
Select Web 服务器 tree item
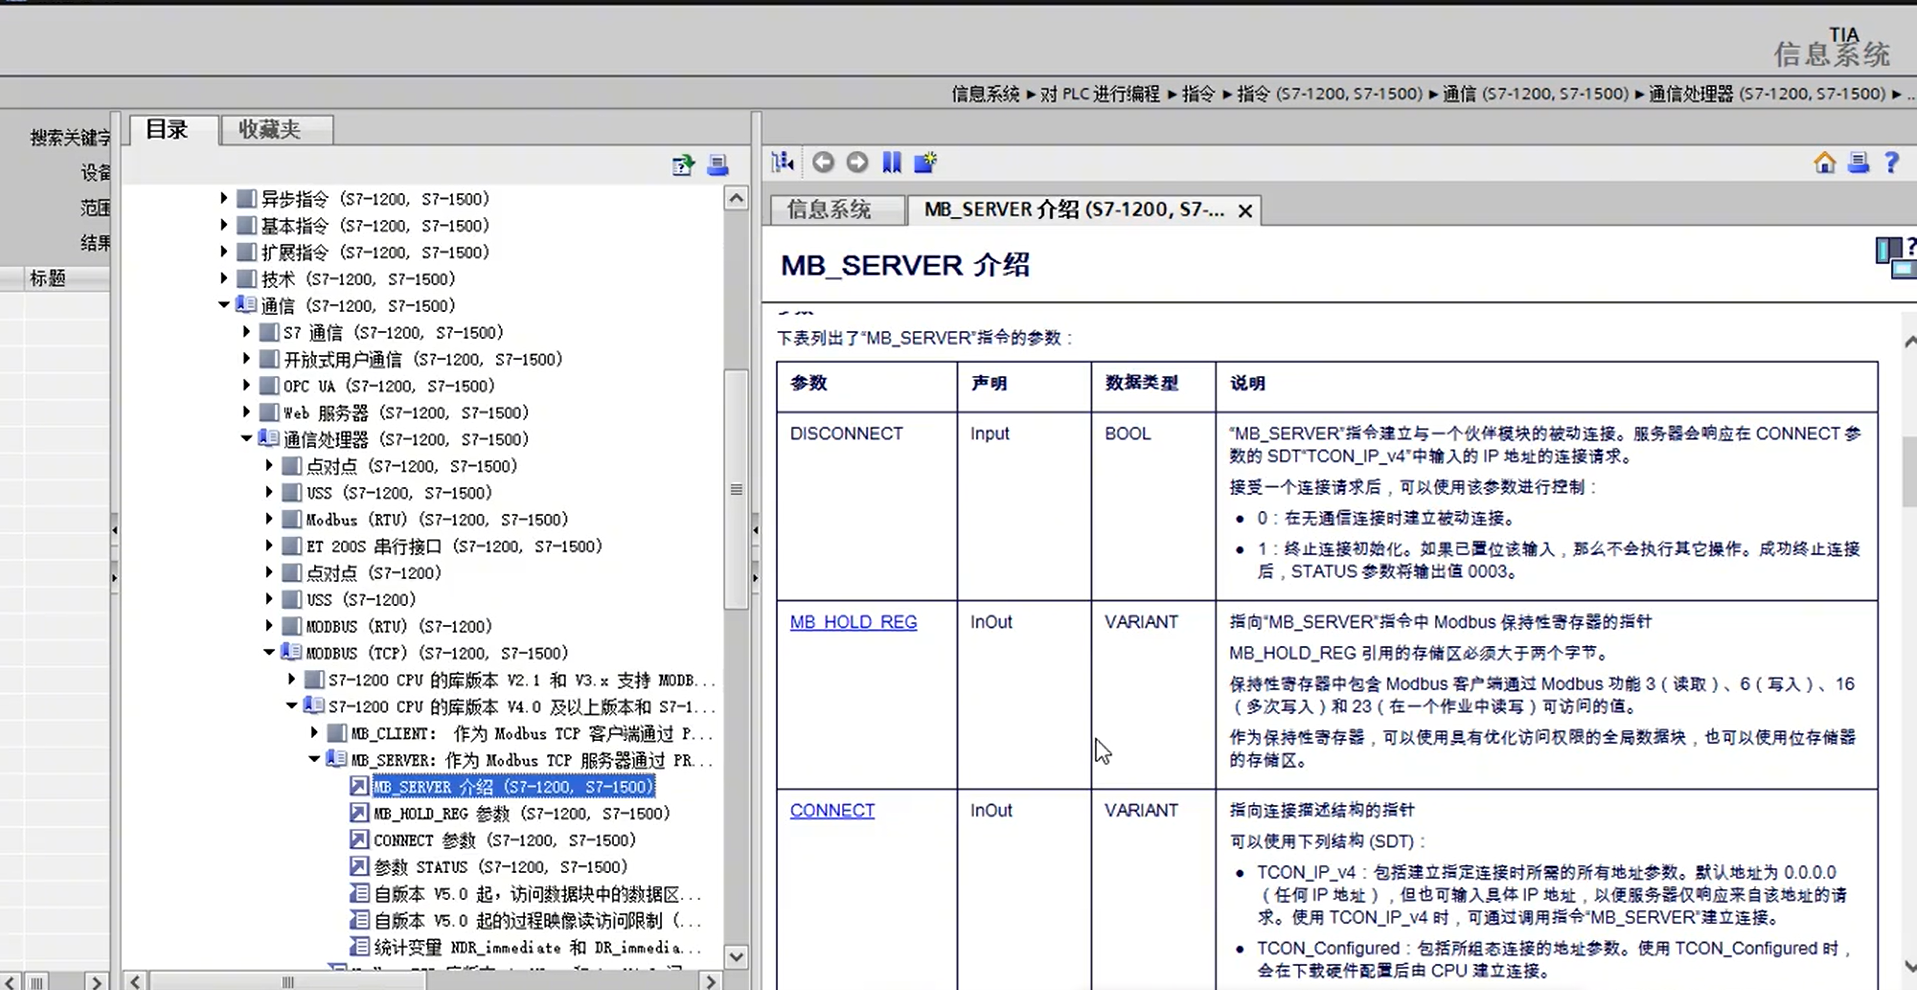[406, 412]
